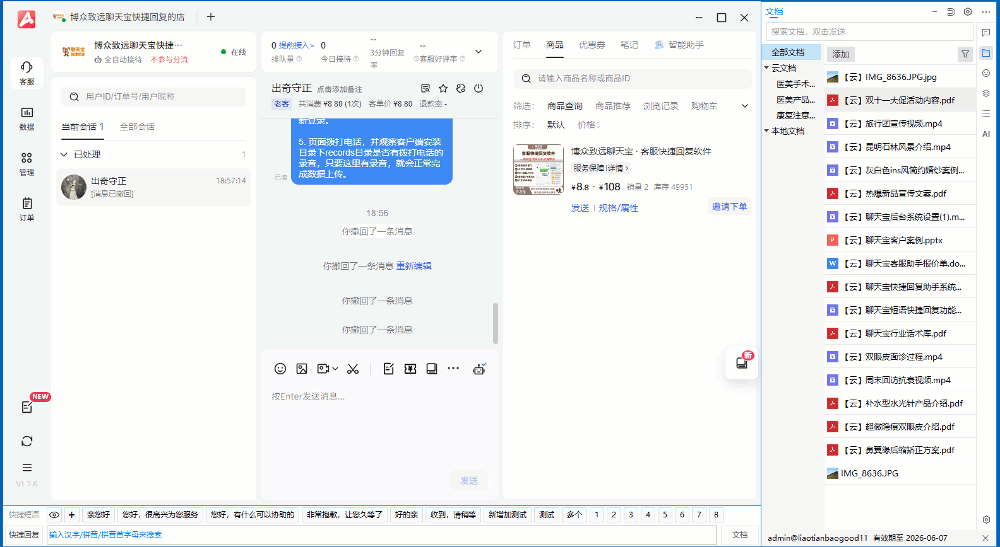
Task: Switch to the 智能助手 tab
Action: [679, 45]
